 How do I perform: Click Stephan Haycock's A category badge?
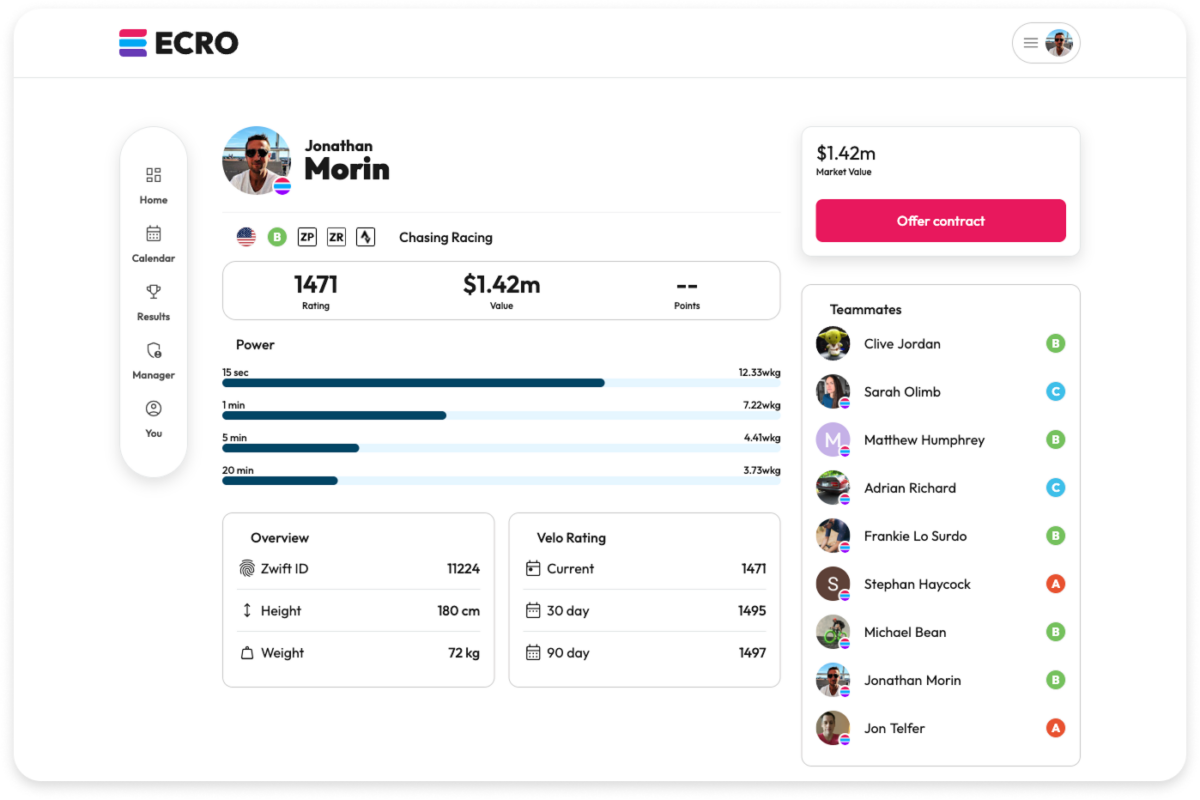pyautogui.click(x=1056, y=583)
